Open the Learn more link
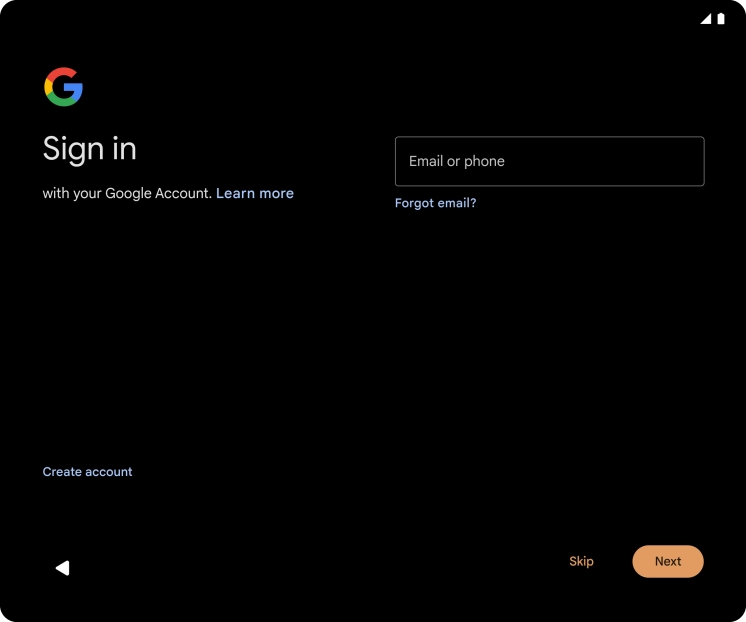This screenshot has width=746, height=622. point(255,193)
